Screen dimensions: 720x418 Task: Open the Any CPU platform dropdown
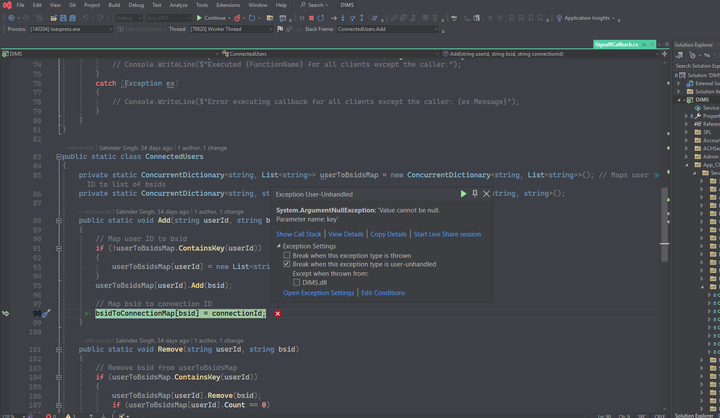[x=169, y=18]
